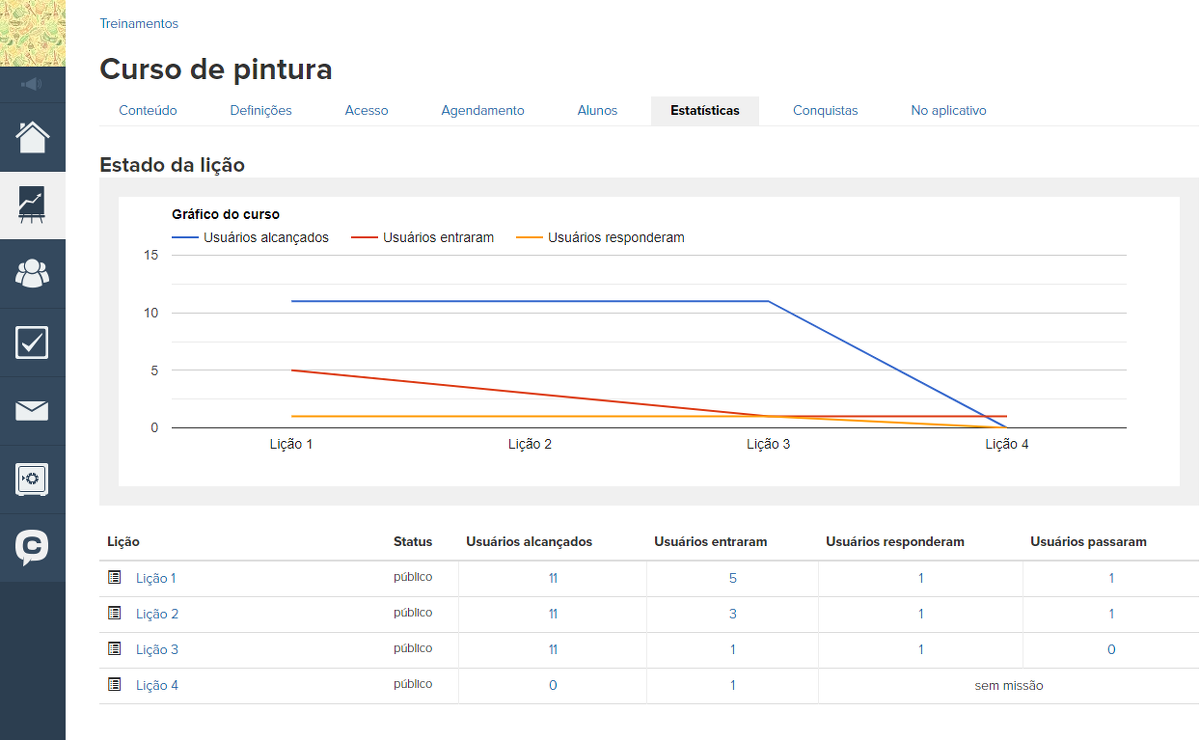Open the users group sidebar icon
Viewport: 1200px width, 740px height.
(32, 273)
